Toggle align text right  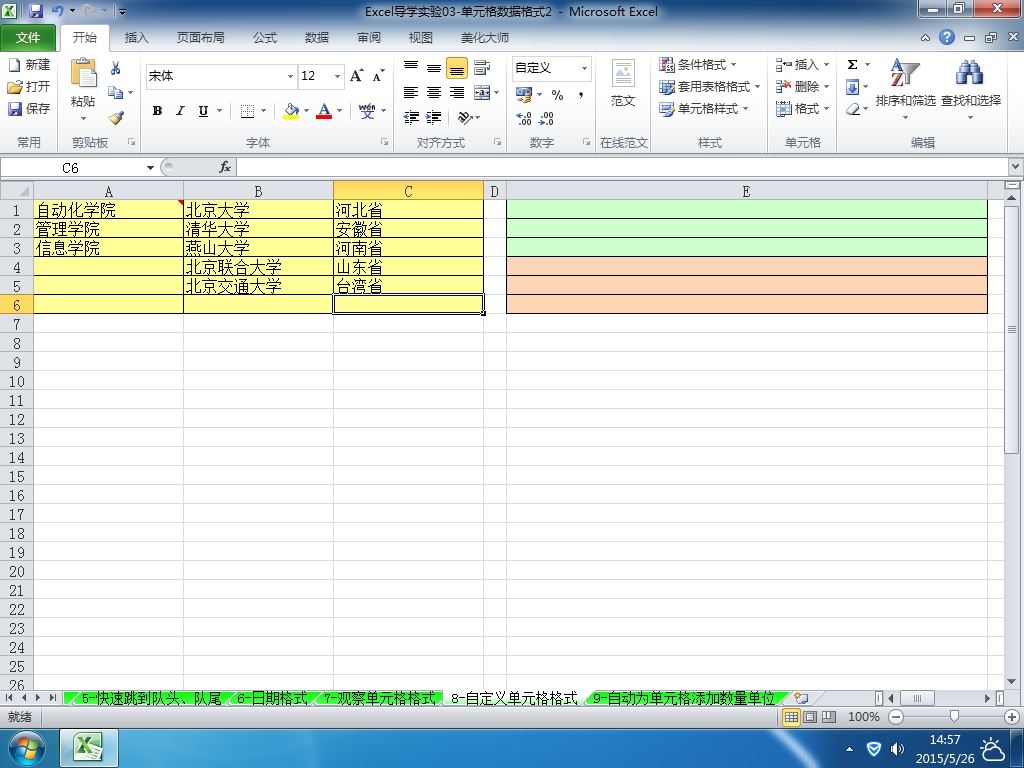click(x=456, y=93)
